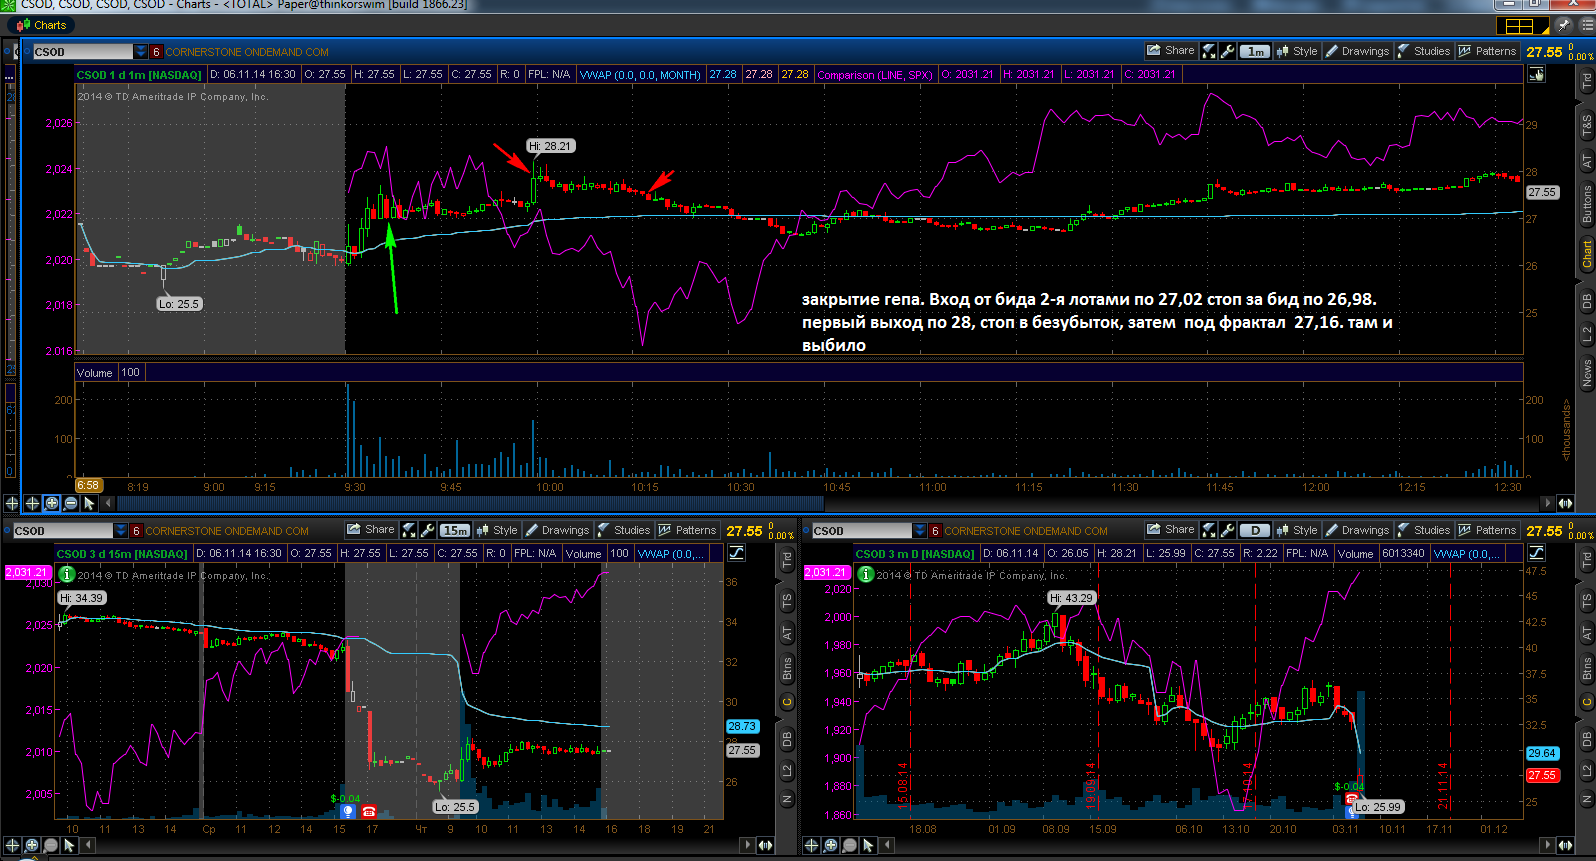Open chart mode icon in top chart toolbar
Viewport: 1596px width, 861px height.
click(x=1209, y=51)
